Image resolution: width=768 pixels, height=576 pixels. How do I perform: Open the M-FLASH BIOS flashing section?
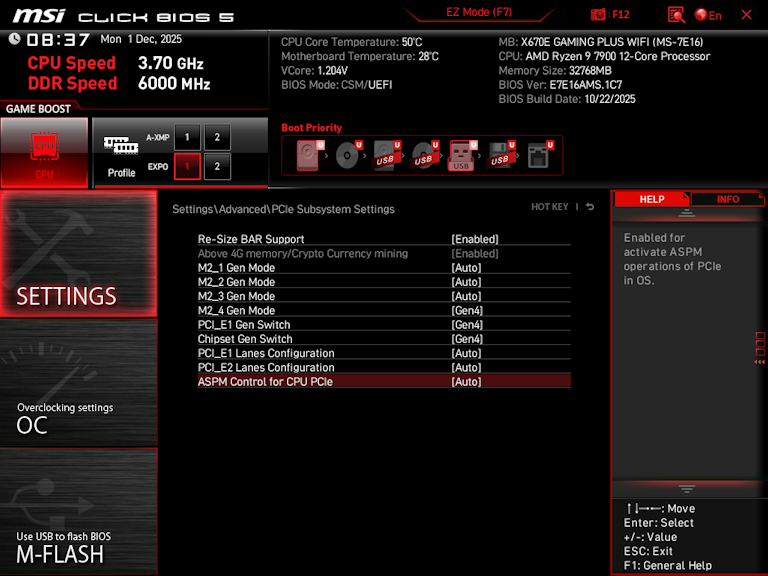[x=78, y=511]
